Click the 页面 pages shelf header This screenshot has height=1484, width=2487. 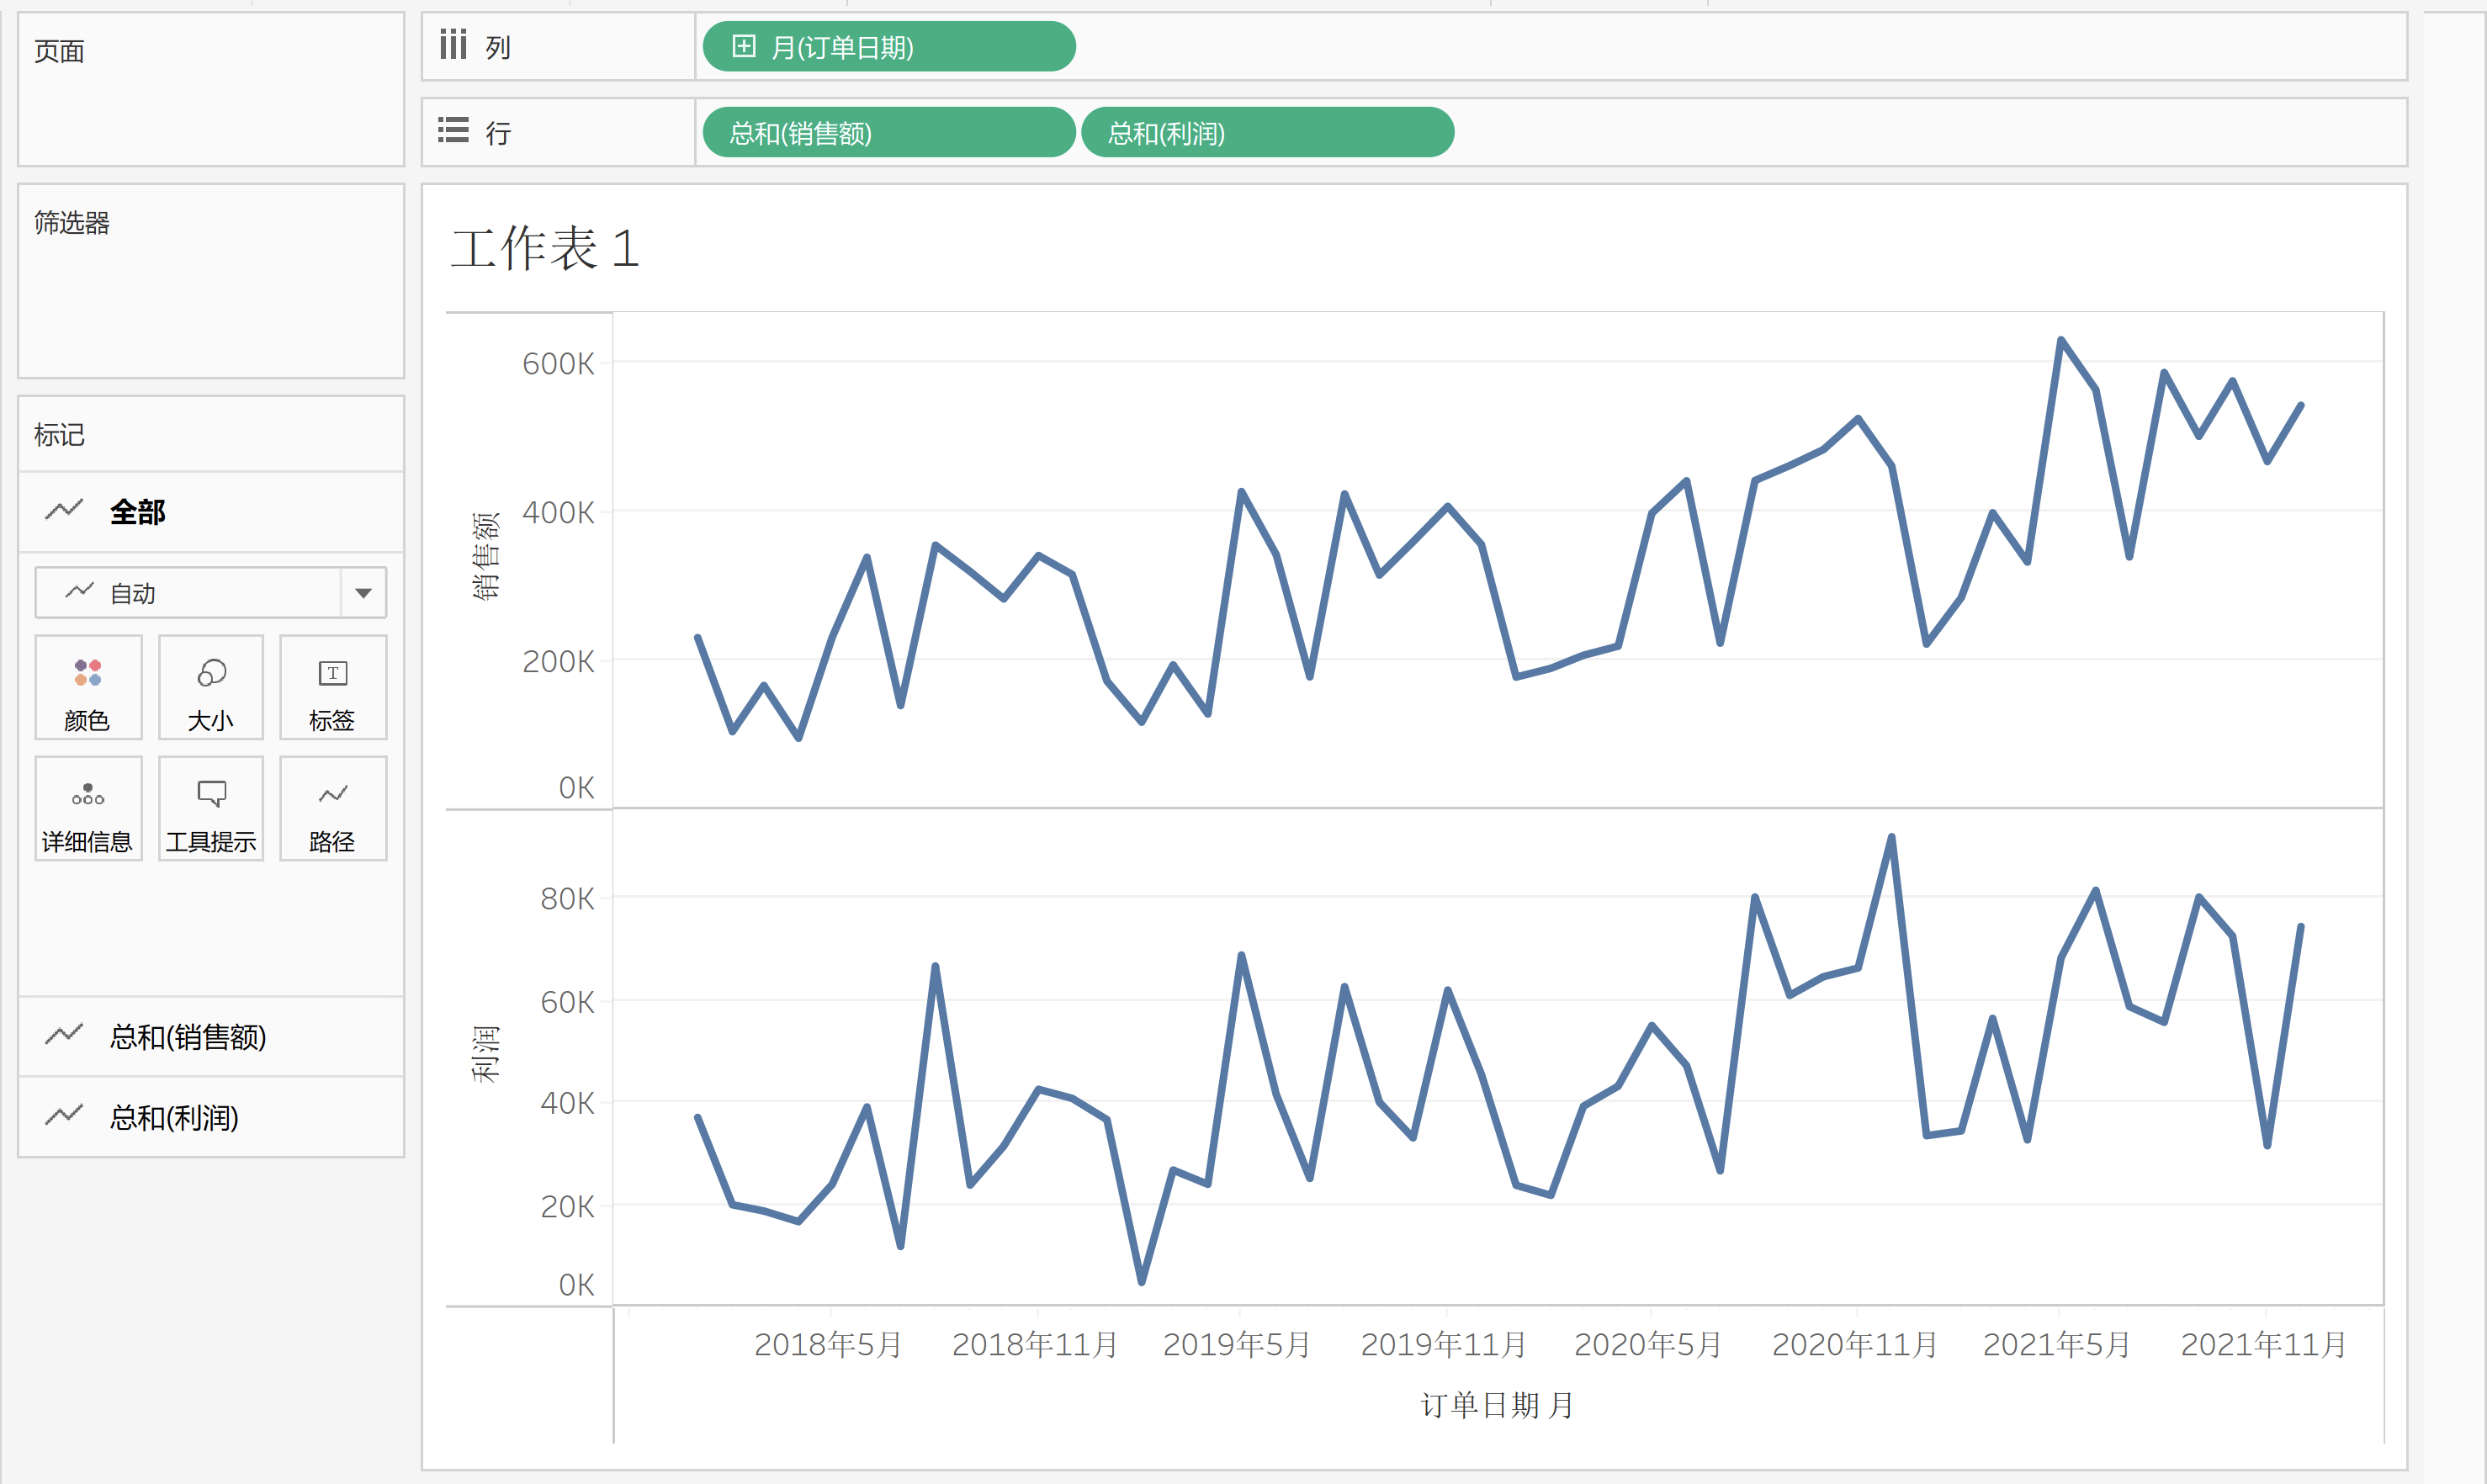pos(59,51)
